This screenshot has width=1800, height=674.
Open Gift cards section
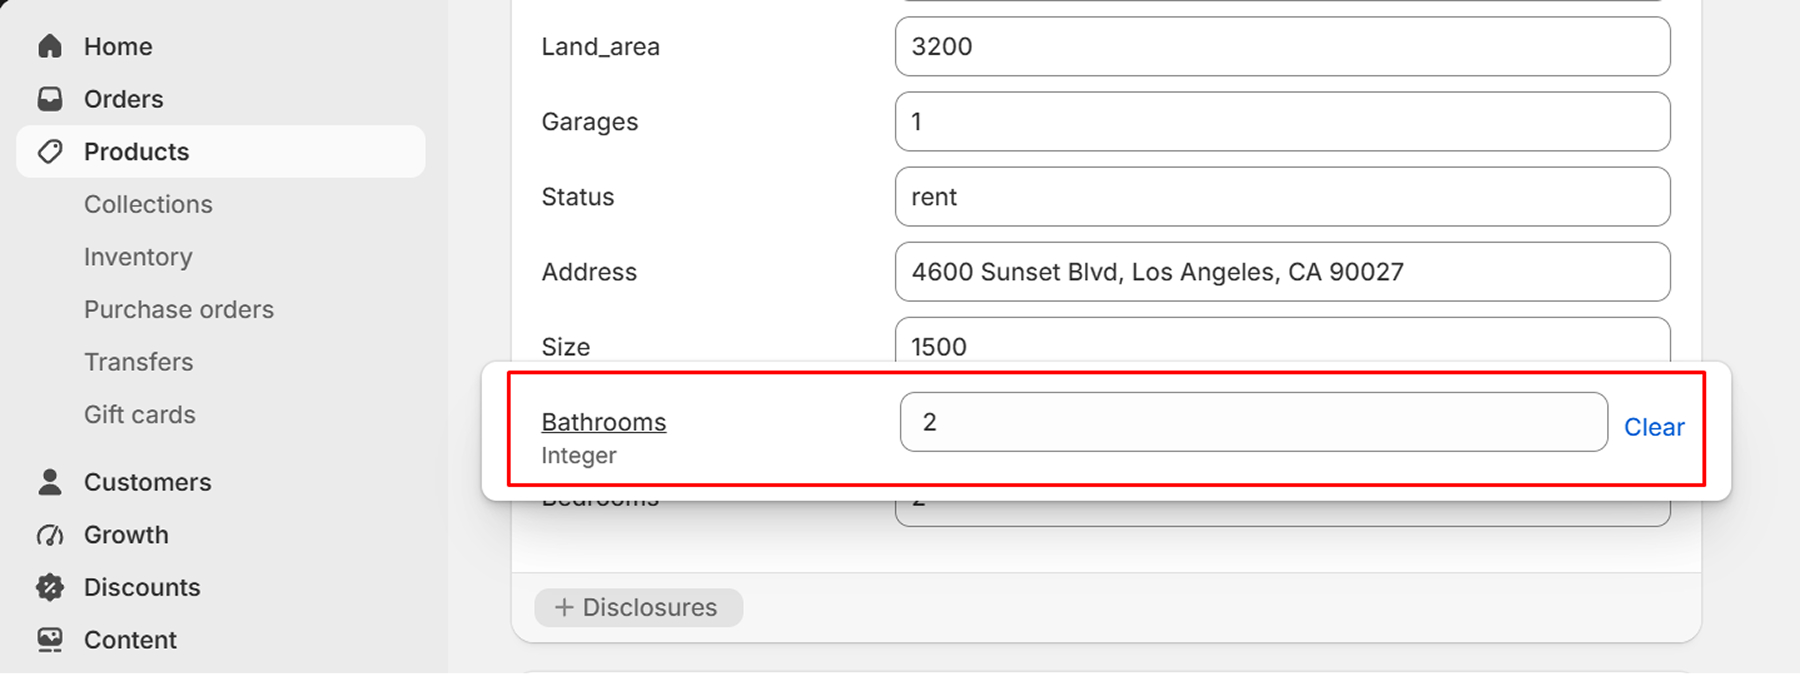pyautogui.click(x=140, y=414)
